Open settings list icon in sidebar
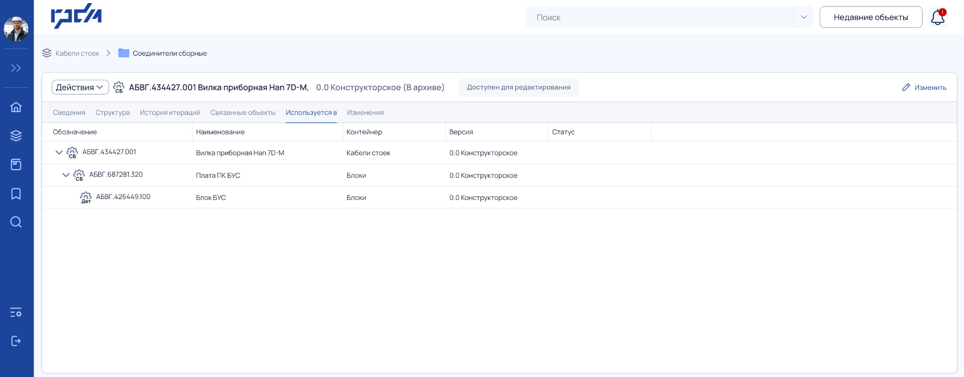This screenshot has height=377, width=964. [16, 312]
